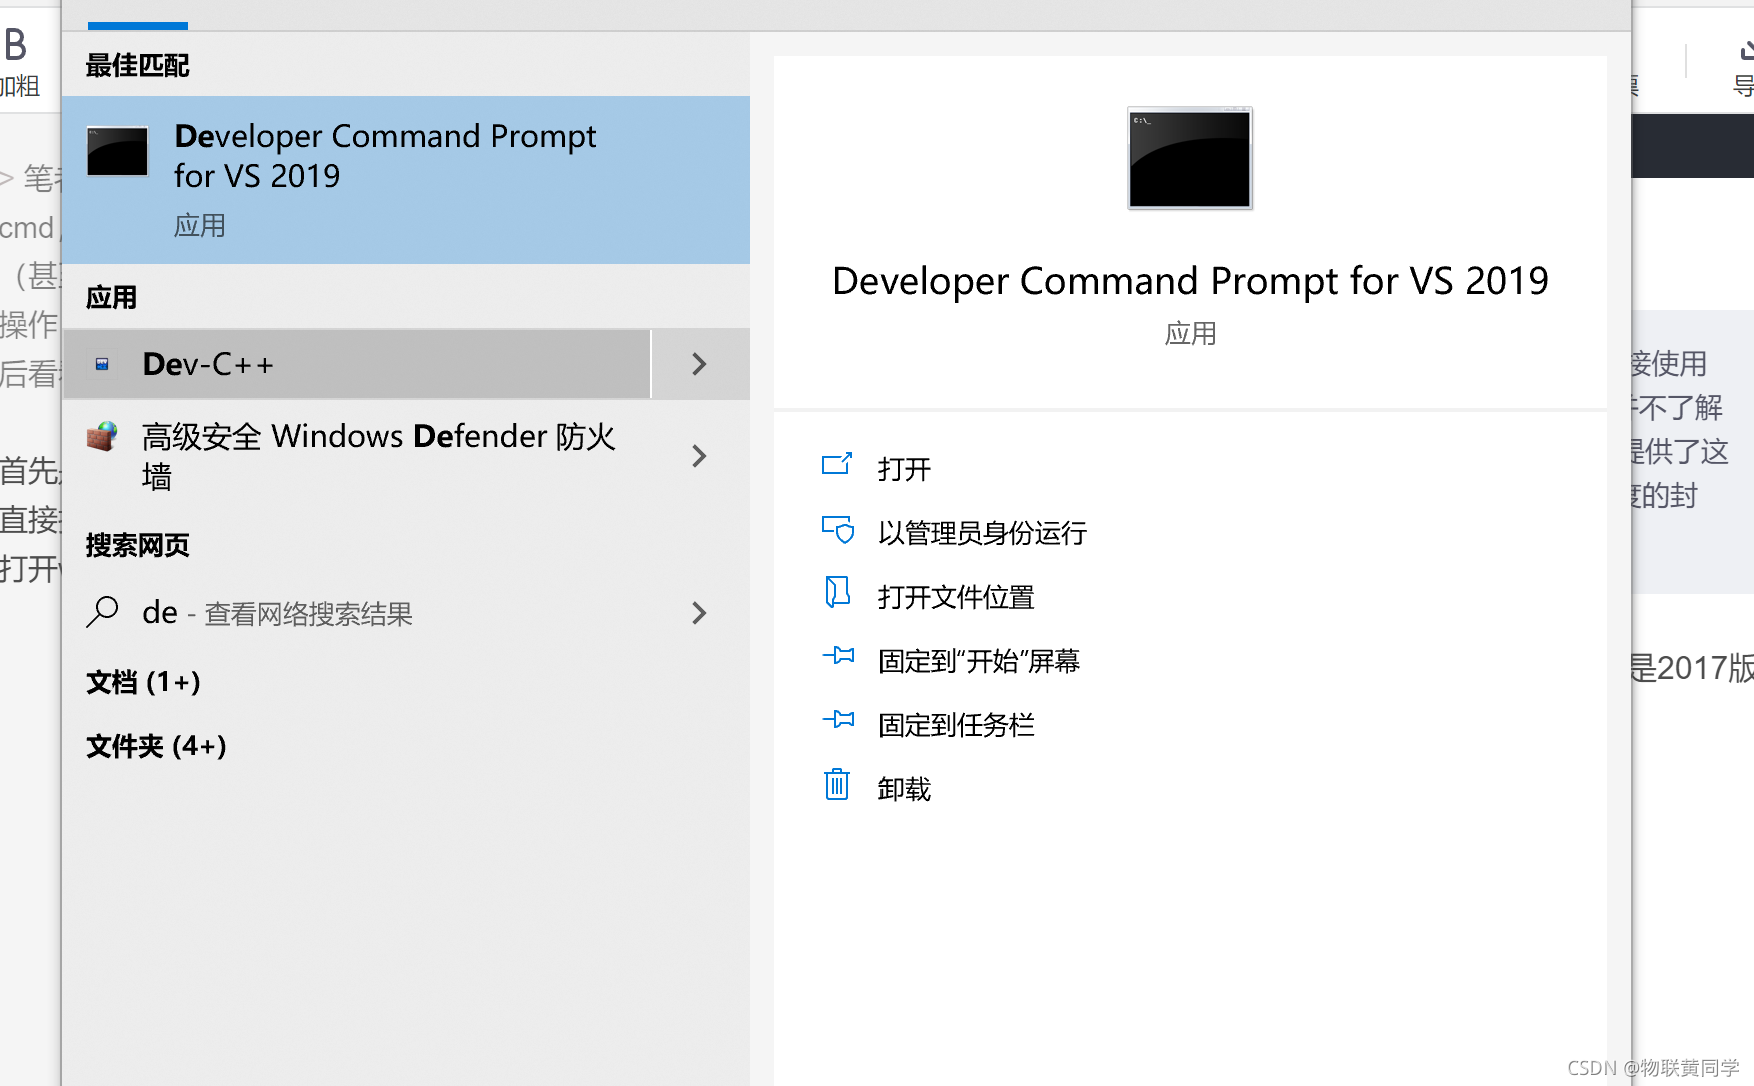Viewport: 1754px width, 1086px height.
Task: Click the trash can uninstall icon
Action: pyautogui.click(x=837, y=784)
